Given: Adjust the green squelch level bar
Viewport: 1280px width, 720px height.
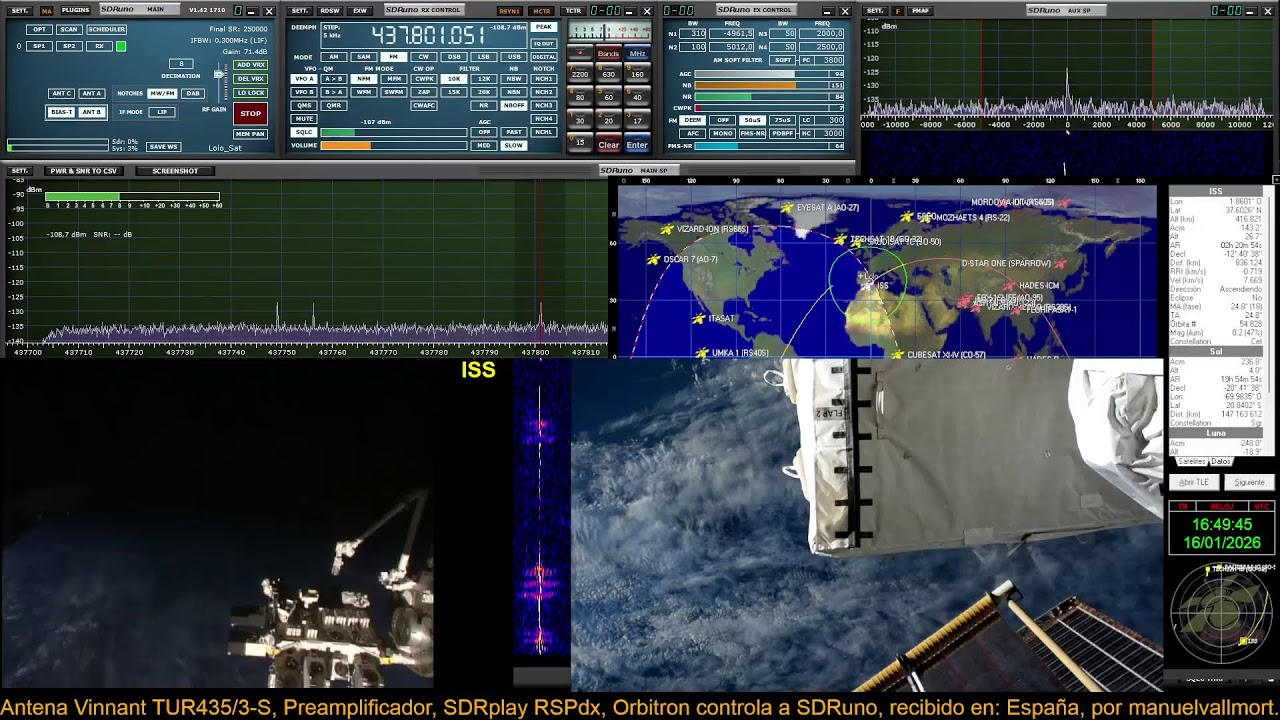Looking at the screenshot, I should pos(393,132).
